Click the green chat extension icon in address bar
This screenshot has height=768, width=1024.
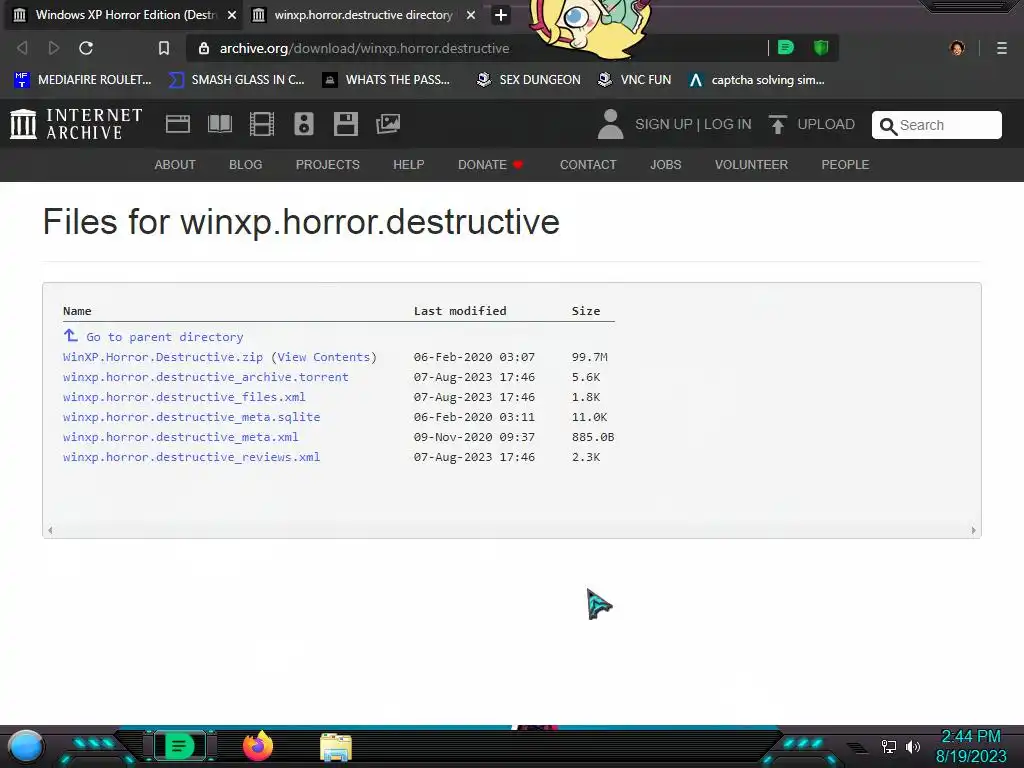pos(786,48)
